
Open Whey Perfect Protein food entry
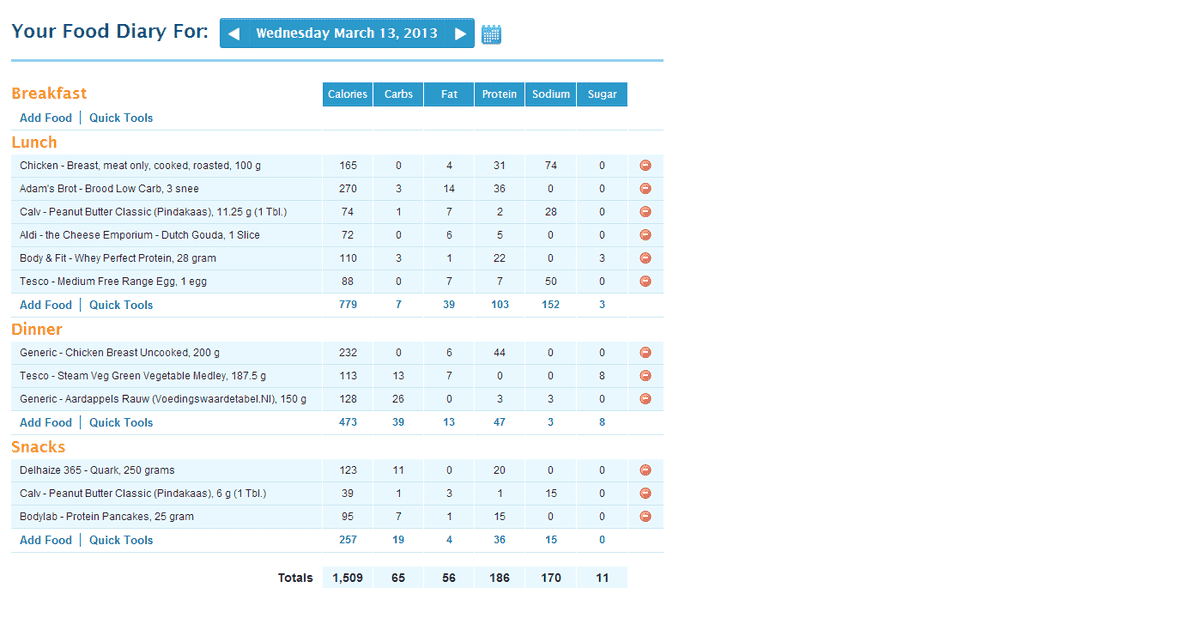(x=118, y=258)
